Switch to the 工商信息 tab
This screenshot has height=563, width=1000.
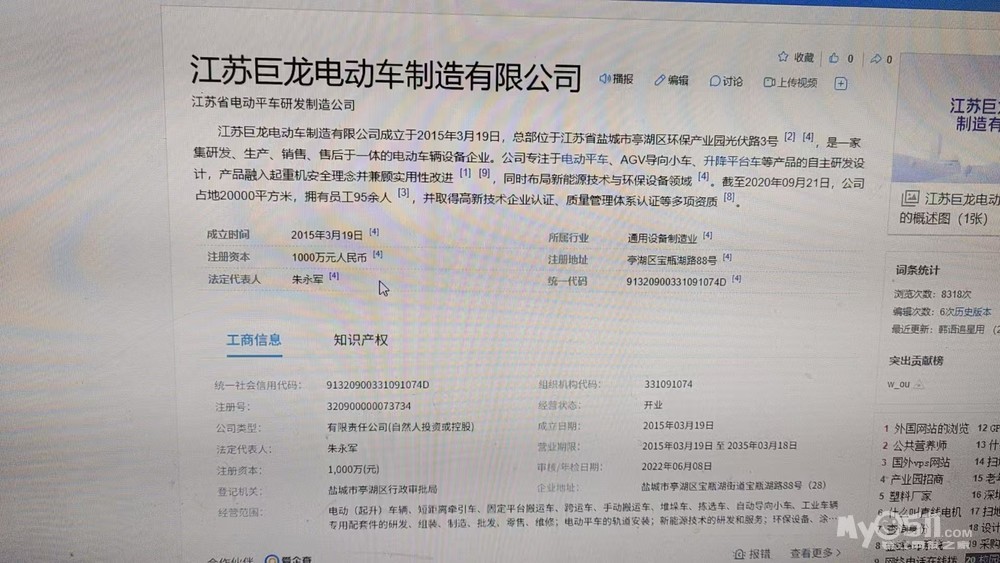(x=254, y=340)
